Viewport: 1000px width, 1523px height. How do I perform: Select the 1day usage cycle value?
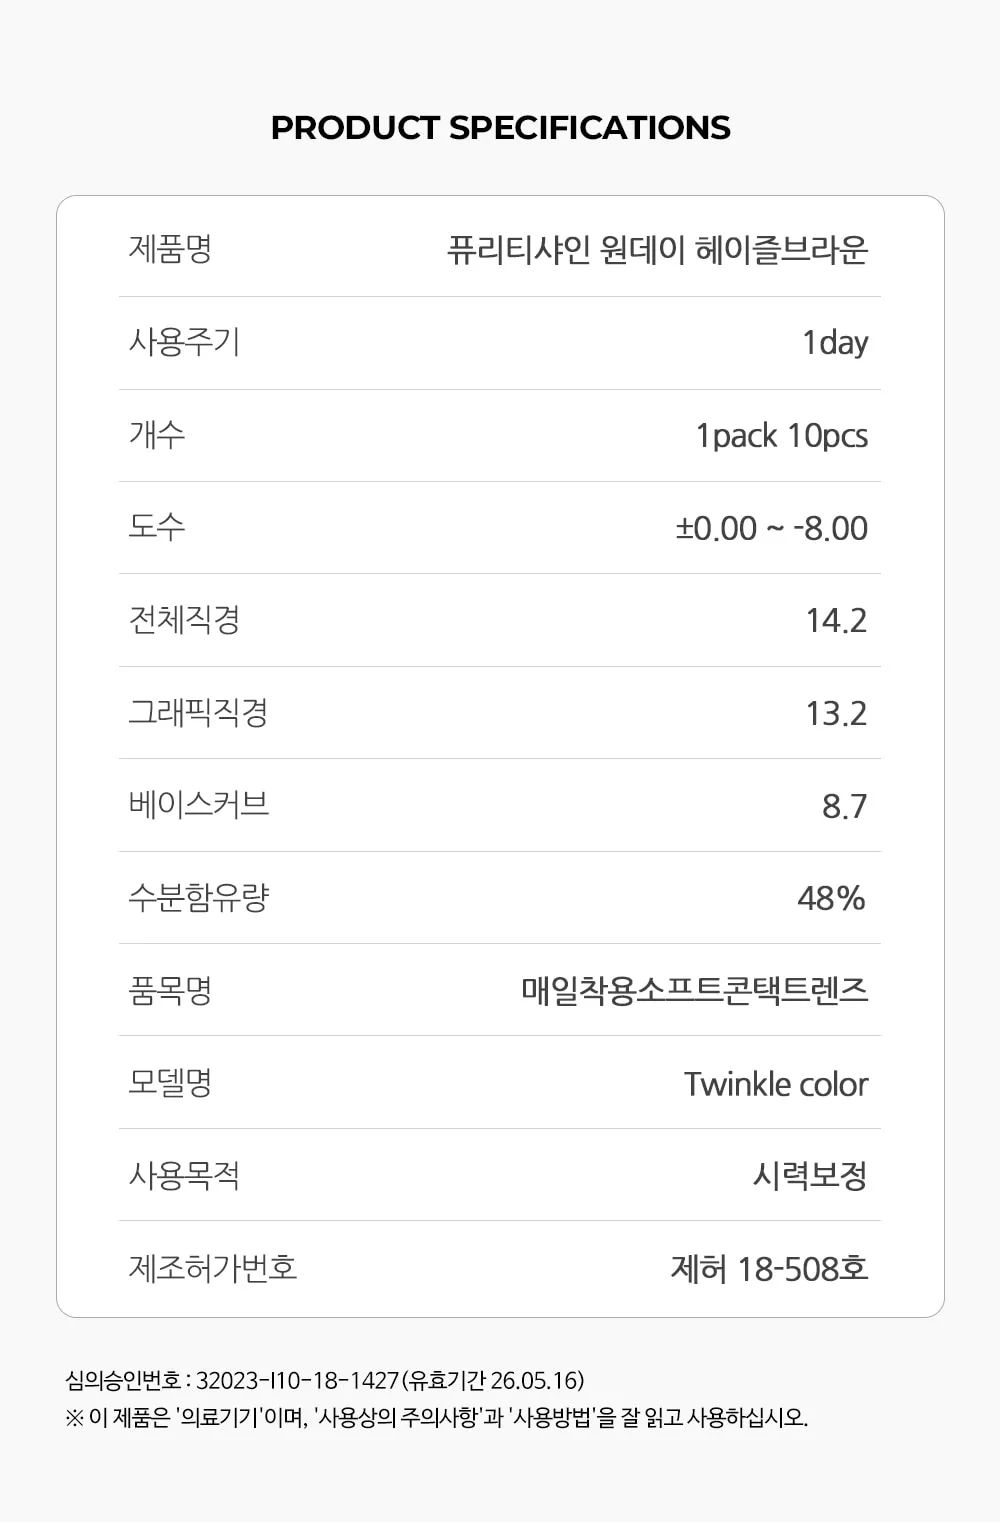[x=835, y=342]
